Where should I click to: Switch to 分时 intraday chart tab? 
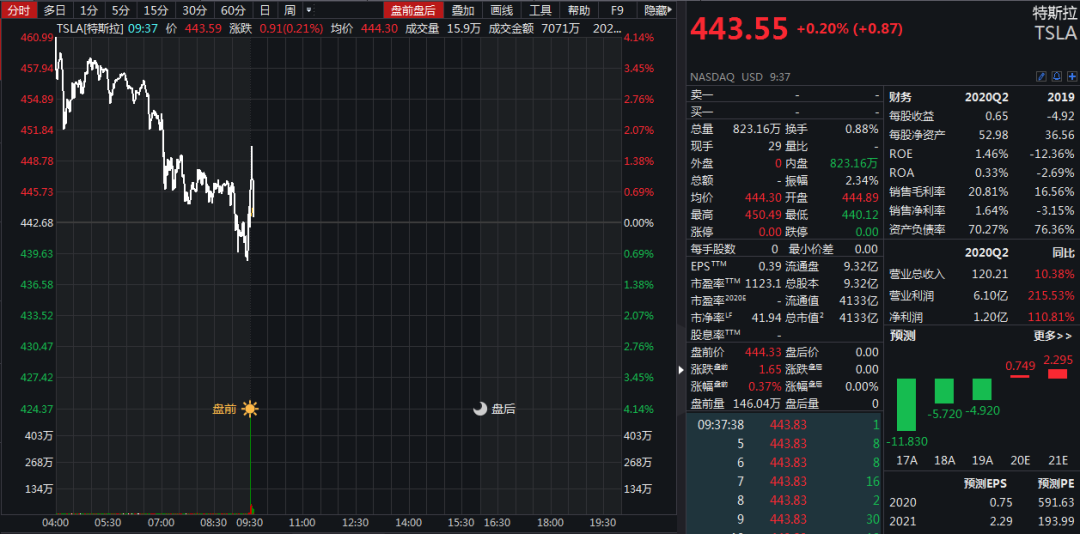[19, 10]
